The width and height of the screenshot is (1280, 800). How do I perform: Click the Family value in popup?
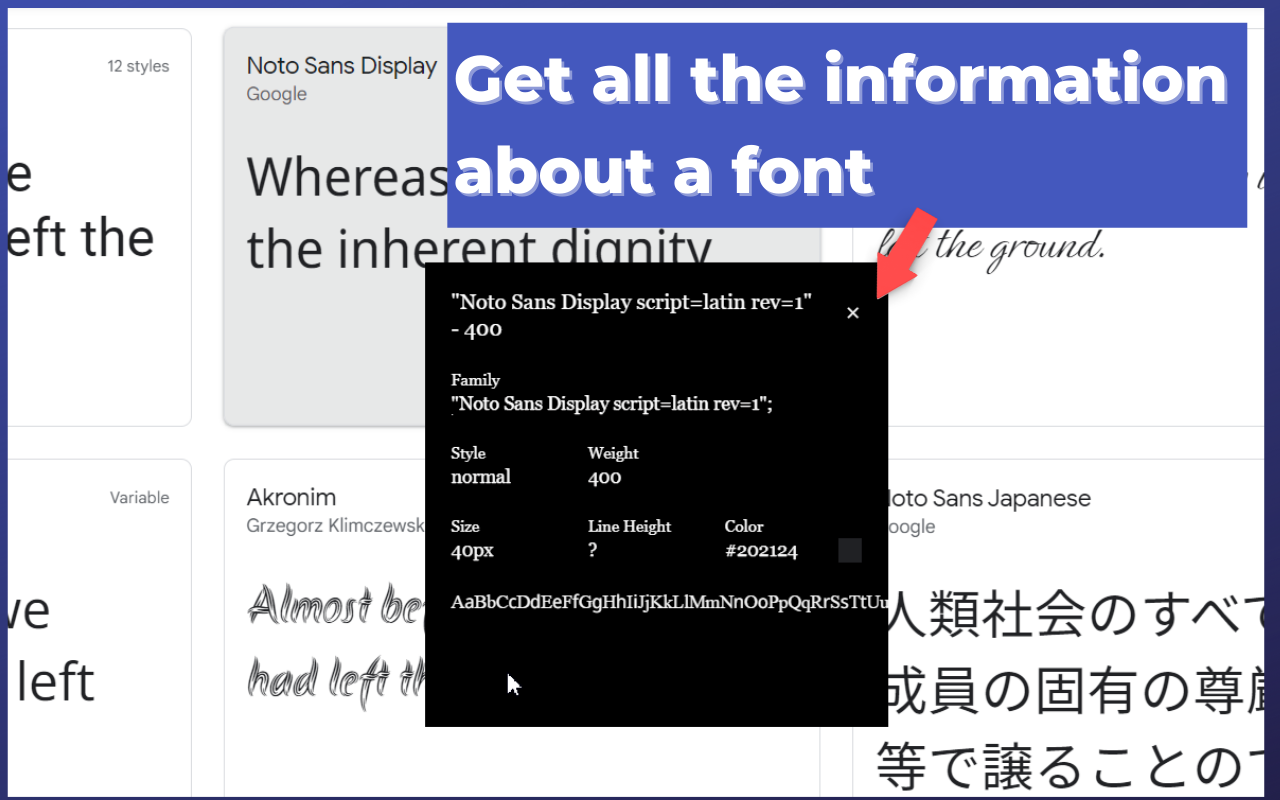pyautogui.click(x=612, y=404)
